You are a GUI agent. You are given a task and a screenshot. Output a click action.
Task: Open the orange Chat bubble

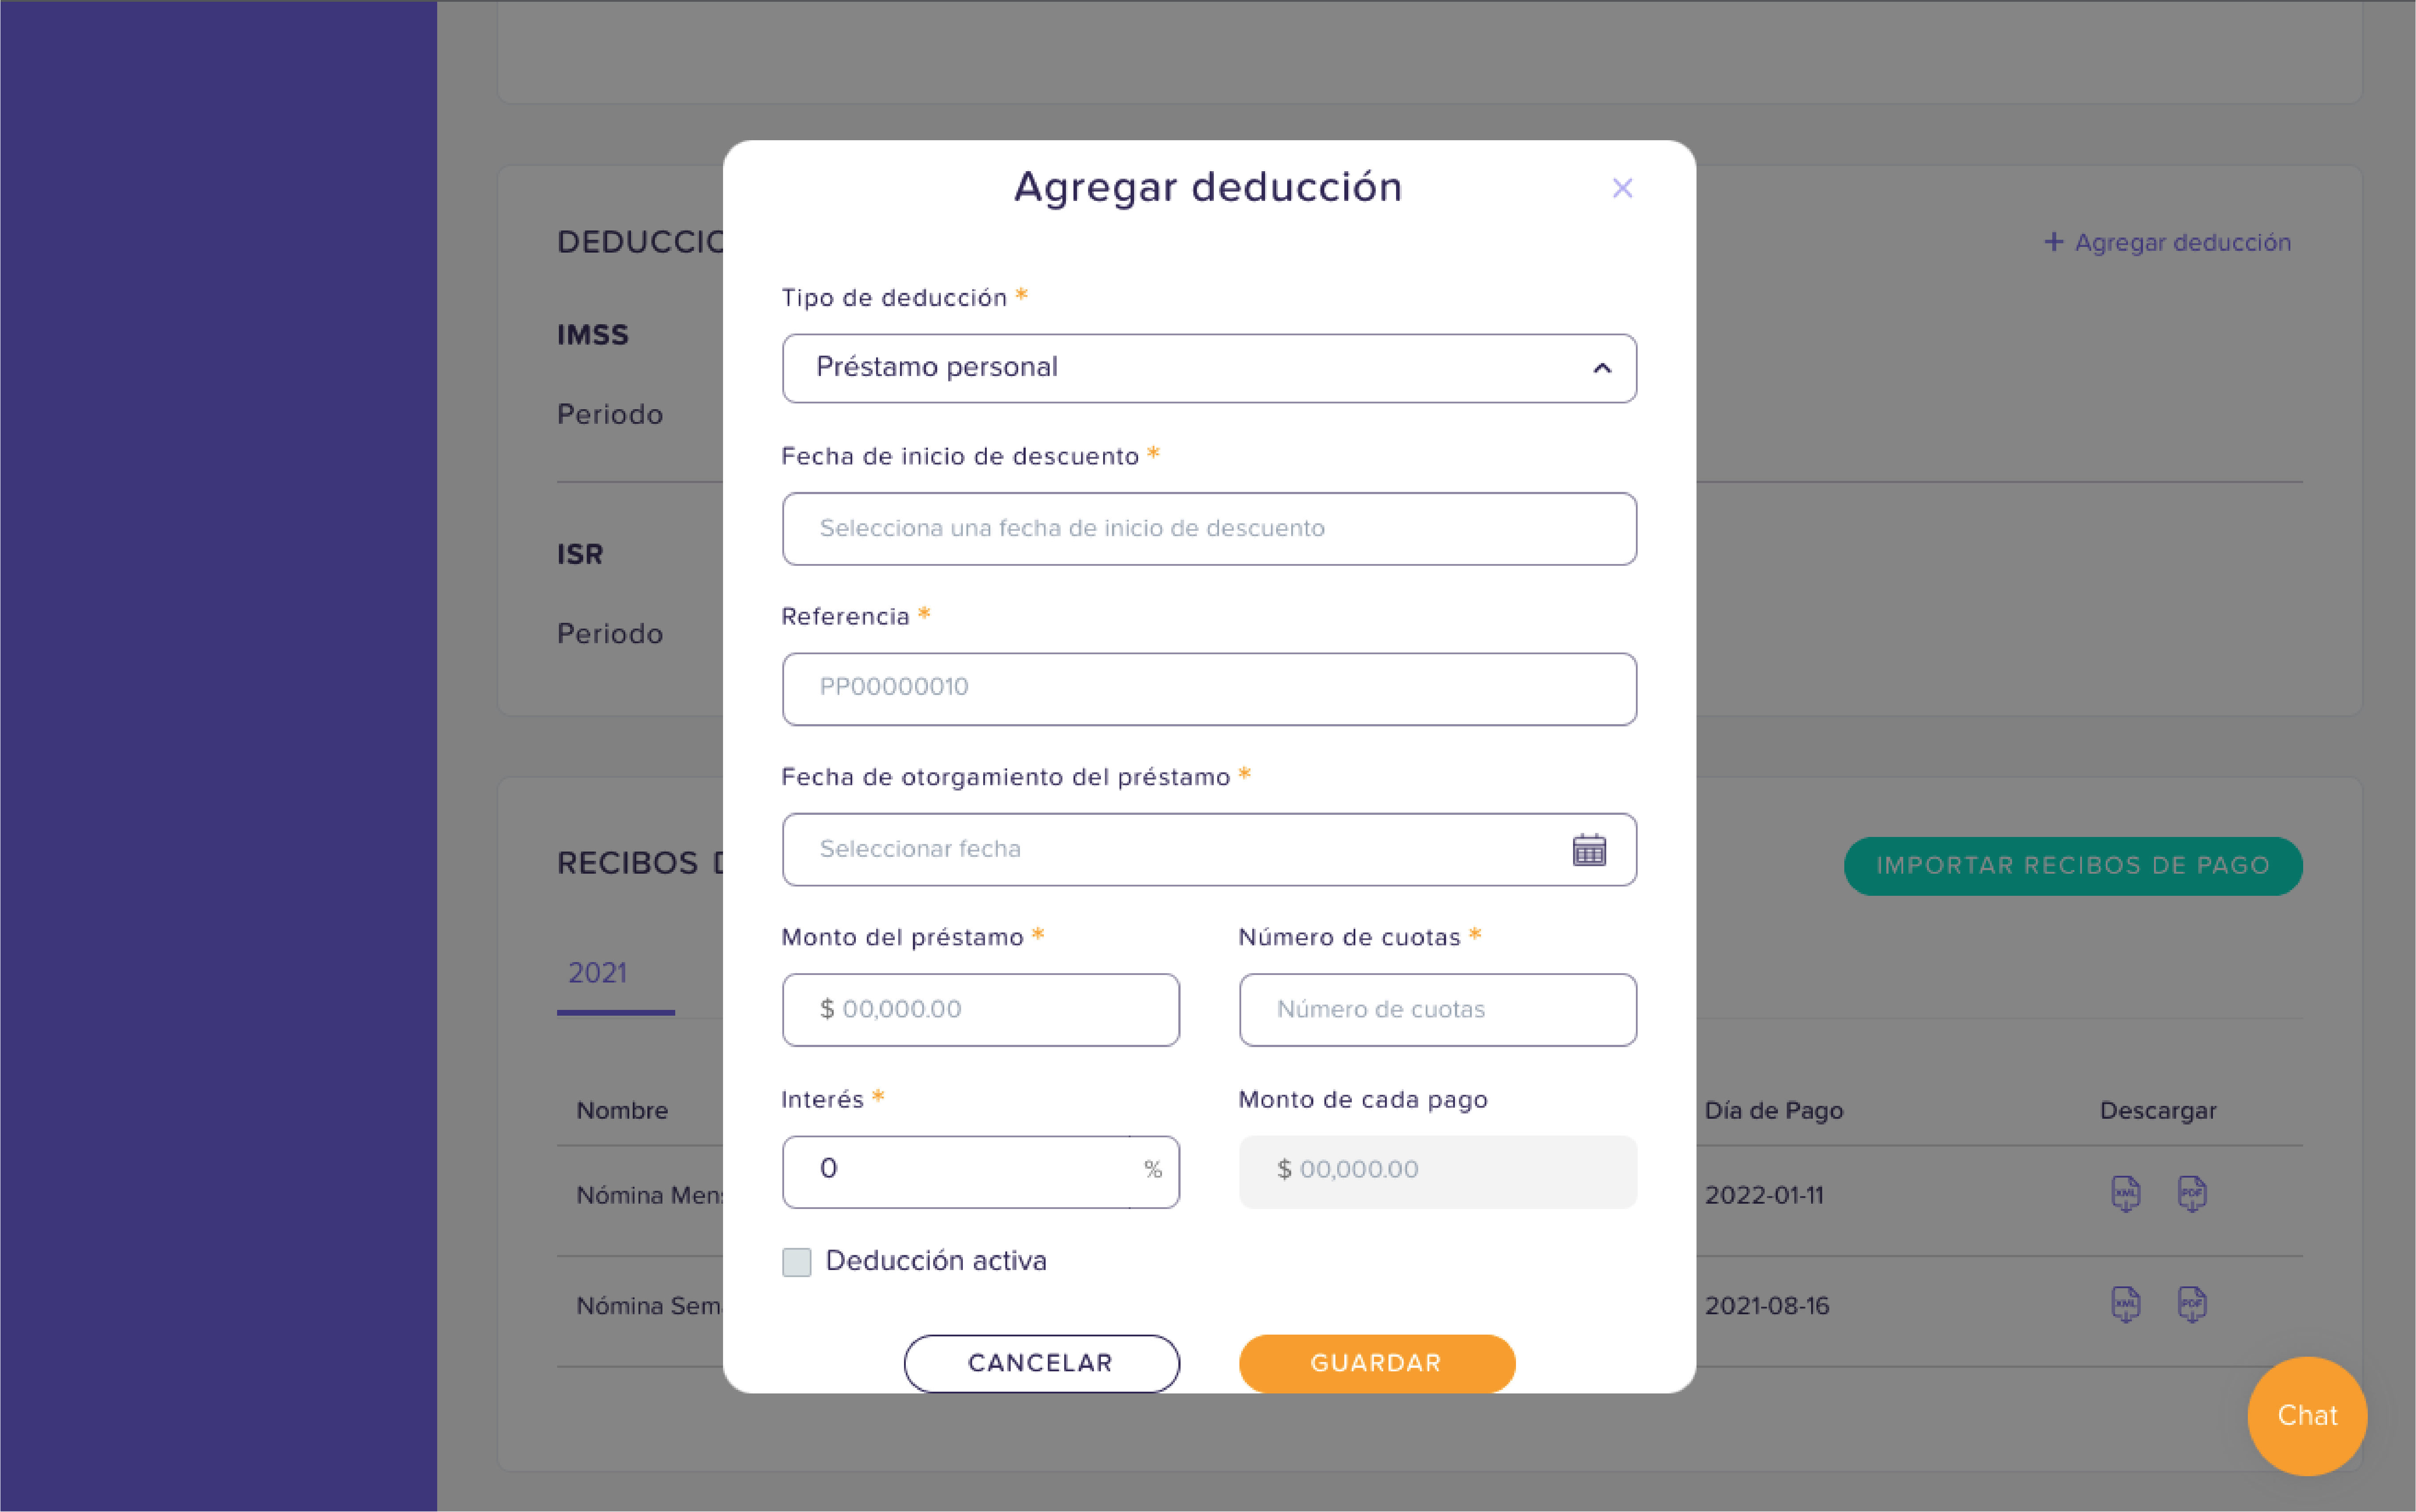coord(2307,1416)
